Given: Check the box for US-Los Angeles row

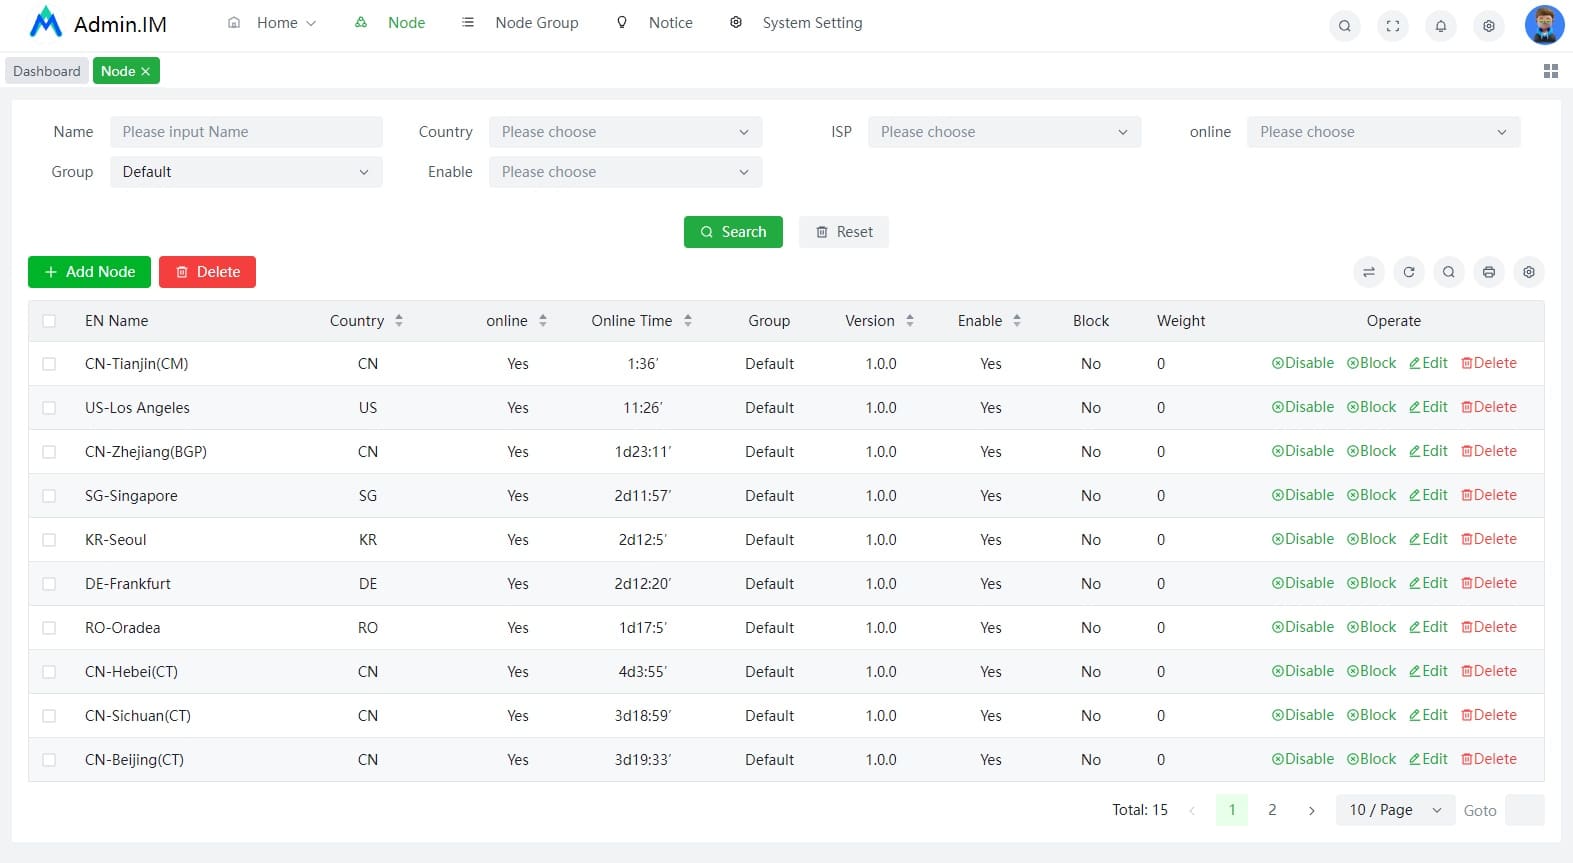Looking at the screenshot, I should point(49,408).
